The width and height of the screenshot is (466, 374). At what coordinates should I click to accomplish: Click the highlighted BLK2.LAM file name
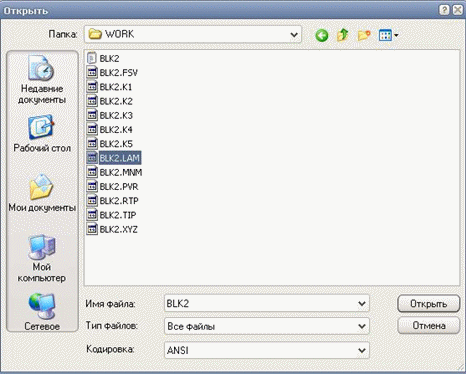[x=120, y=158]
